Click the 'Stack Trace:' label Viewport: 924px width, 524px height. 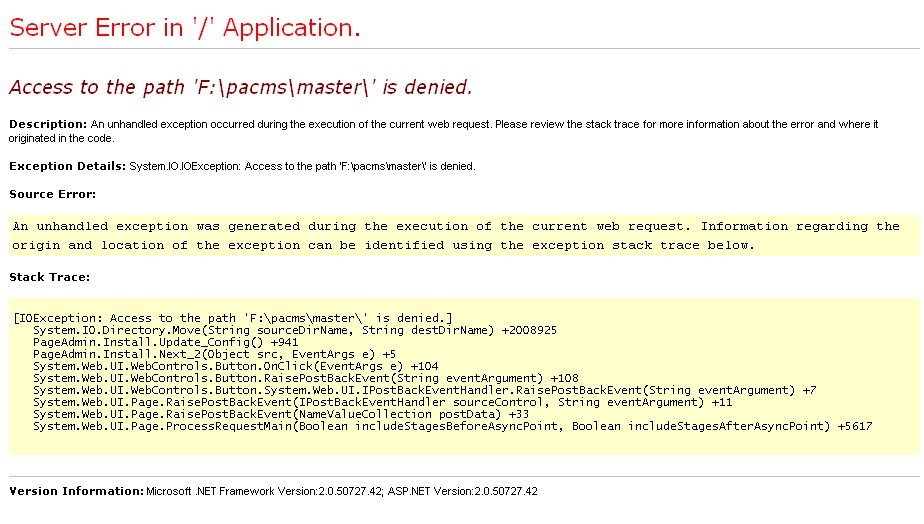[x=49, y=277]
